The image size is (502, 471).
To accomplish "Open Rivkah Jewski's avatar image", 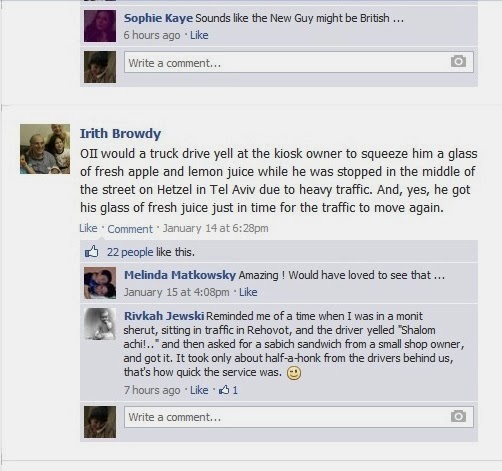I will (x=100, y=324).
